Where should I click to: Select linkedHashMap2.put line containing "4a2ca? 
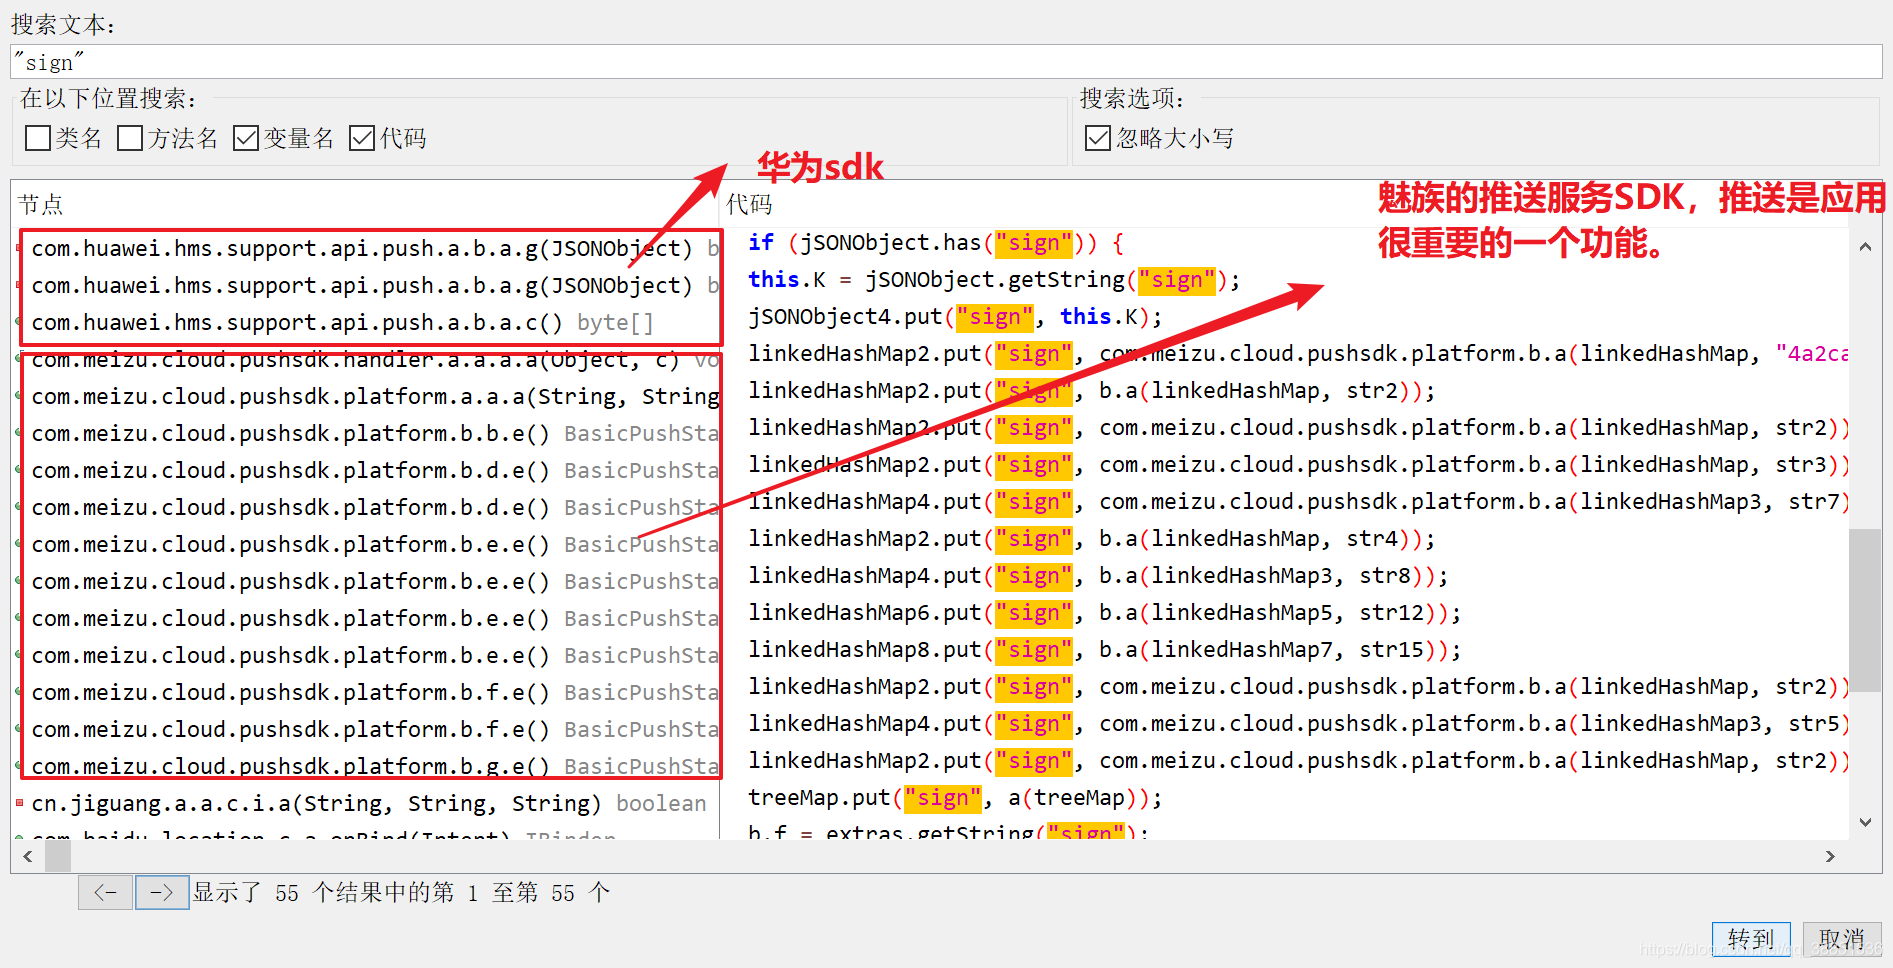(1297, 354)
